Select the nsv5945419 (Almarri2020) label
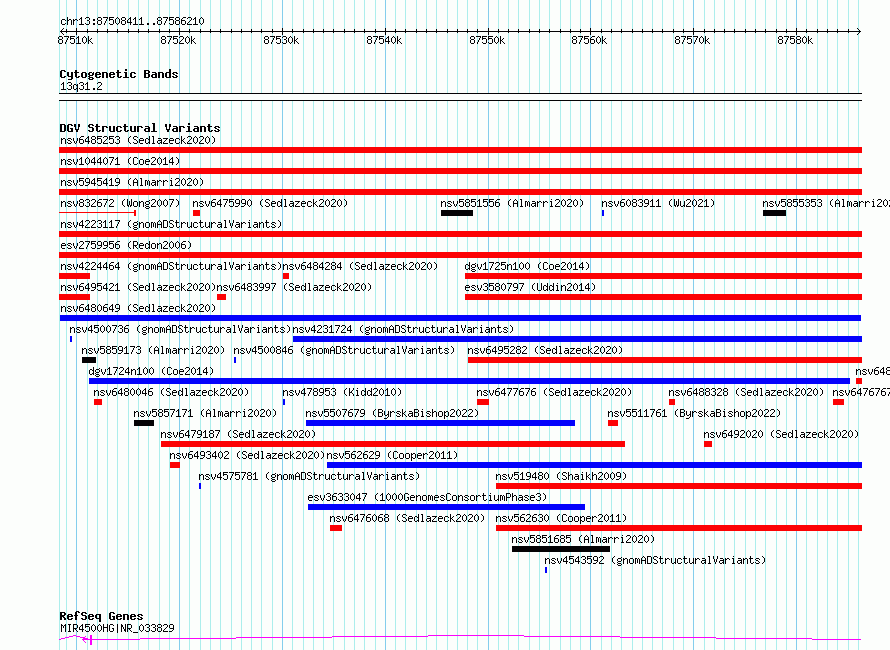This screenshot has height=650, width=890. pyautogui.click(x=132, y=182)
